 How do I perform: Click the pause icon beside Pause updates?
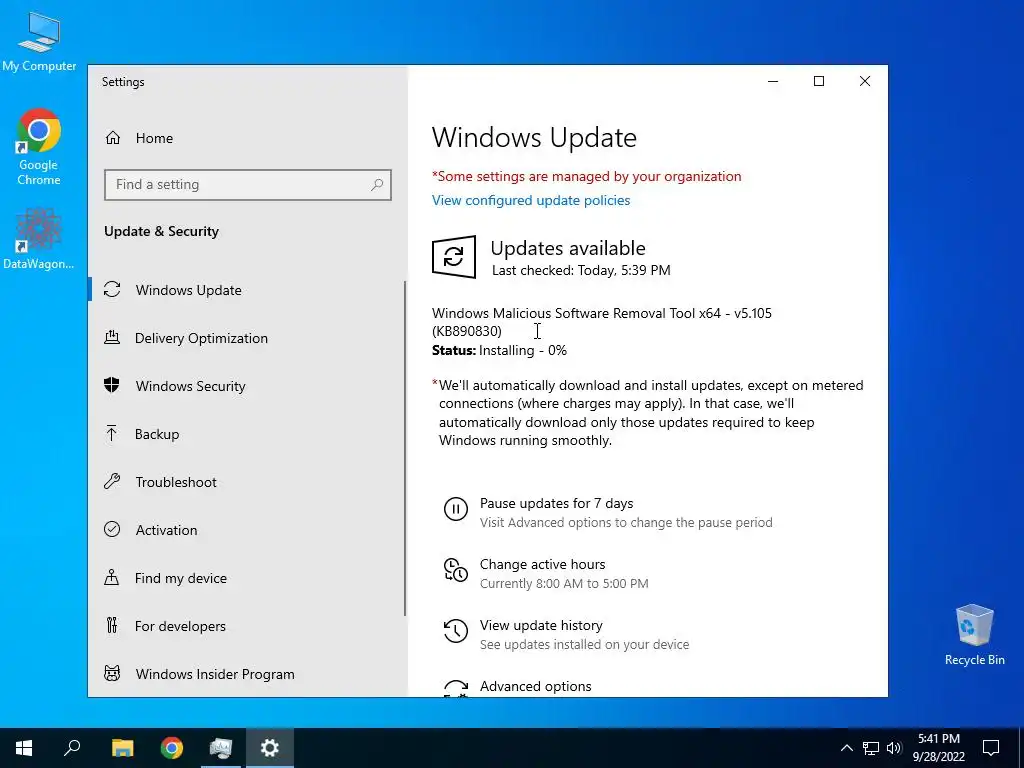point(456,509)
